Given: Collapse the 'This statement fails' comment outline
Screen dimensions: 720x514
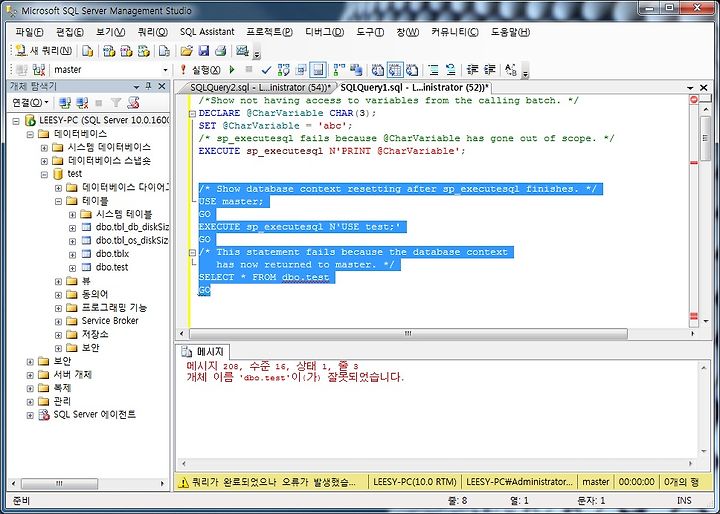Looking at the screenshot, I should point(192,252).
